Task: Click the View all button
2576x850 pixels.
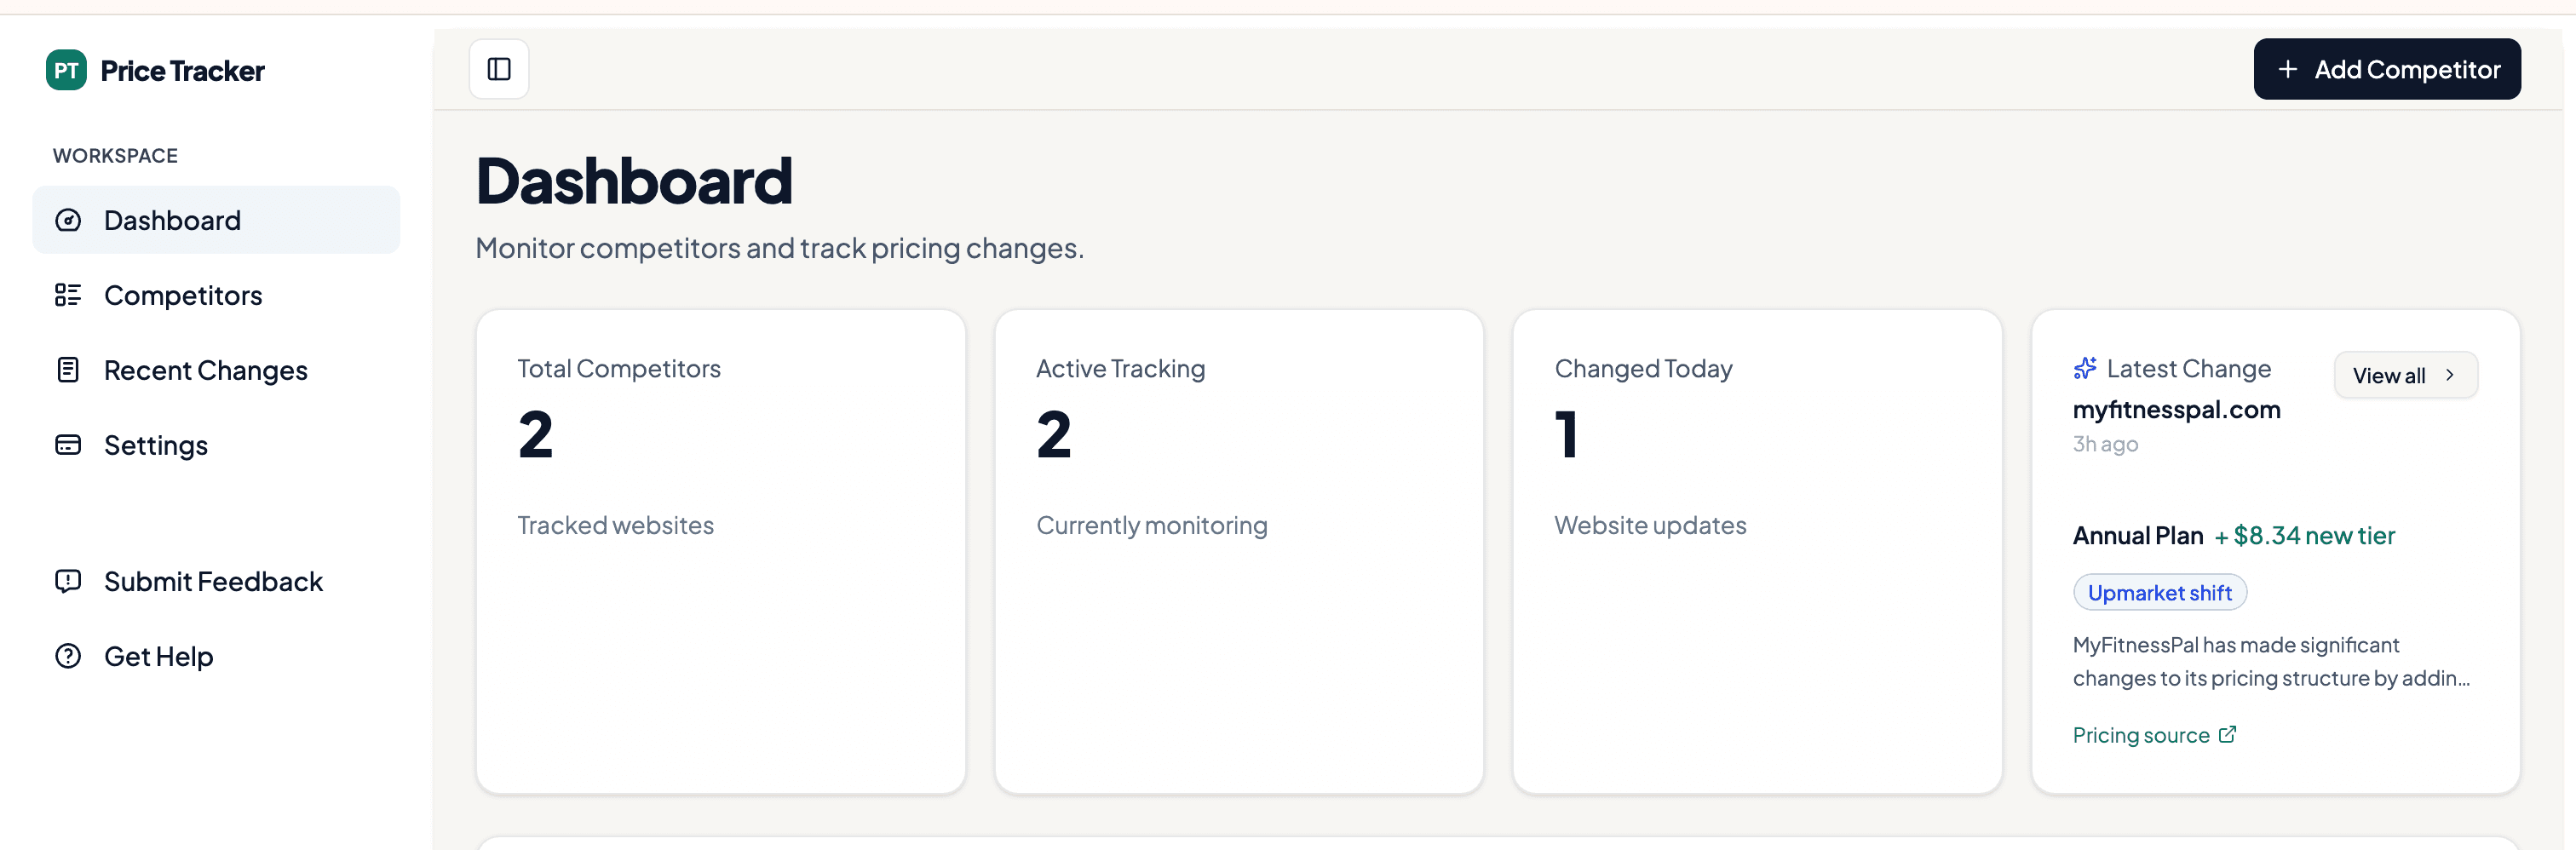Action: (2405, 375)
